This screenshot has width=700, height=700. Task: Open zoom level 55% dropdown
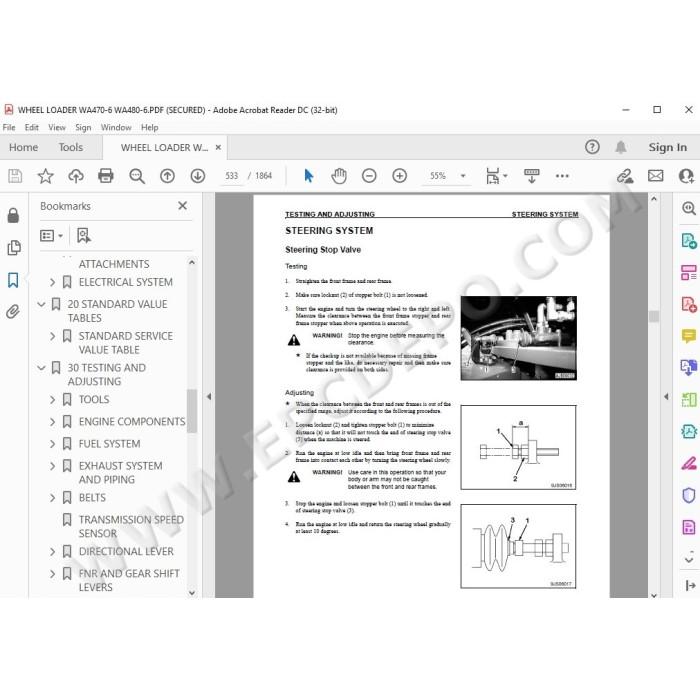463,176
